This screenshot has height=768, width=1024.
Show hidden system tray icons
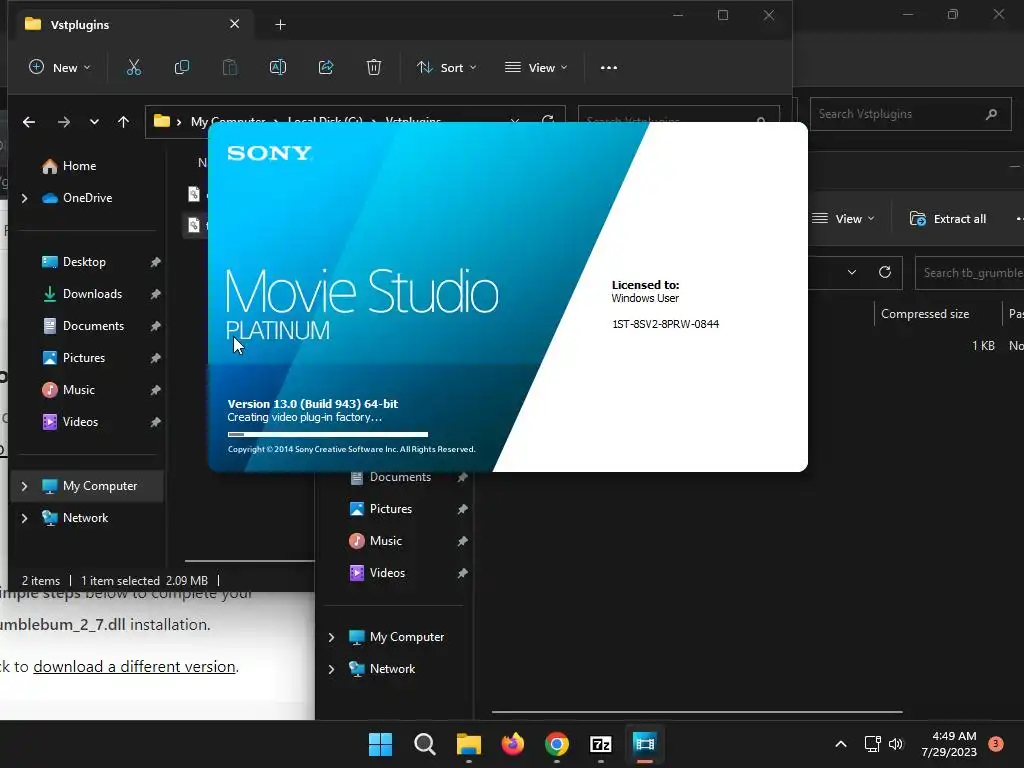[x=841, y=744]
